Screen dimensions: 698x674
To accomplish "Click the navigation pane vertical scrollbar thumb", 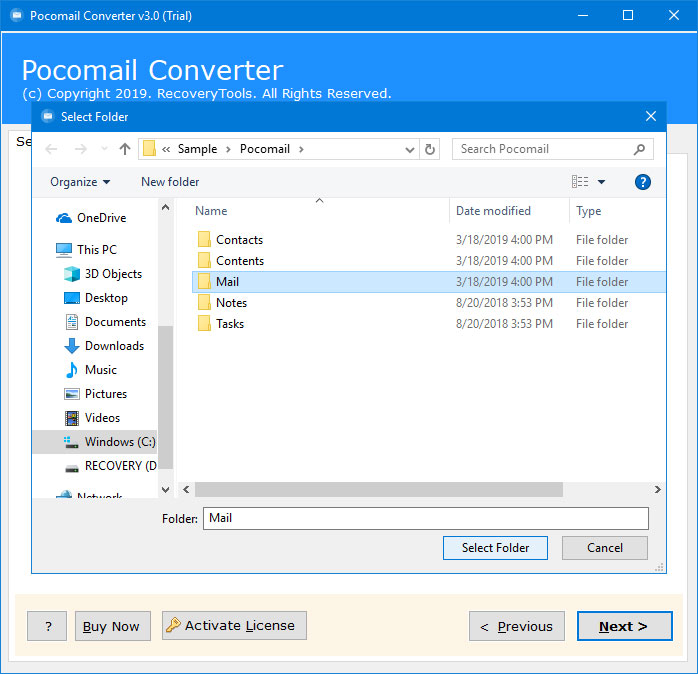I will click(x=166, y=397).
